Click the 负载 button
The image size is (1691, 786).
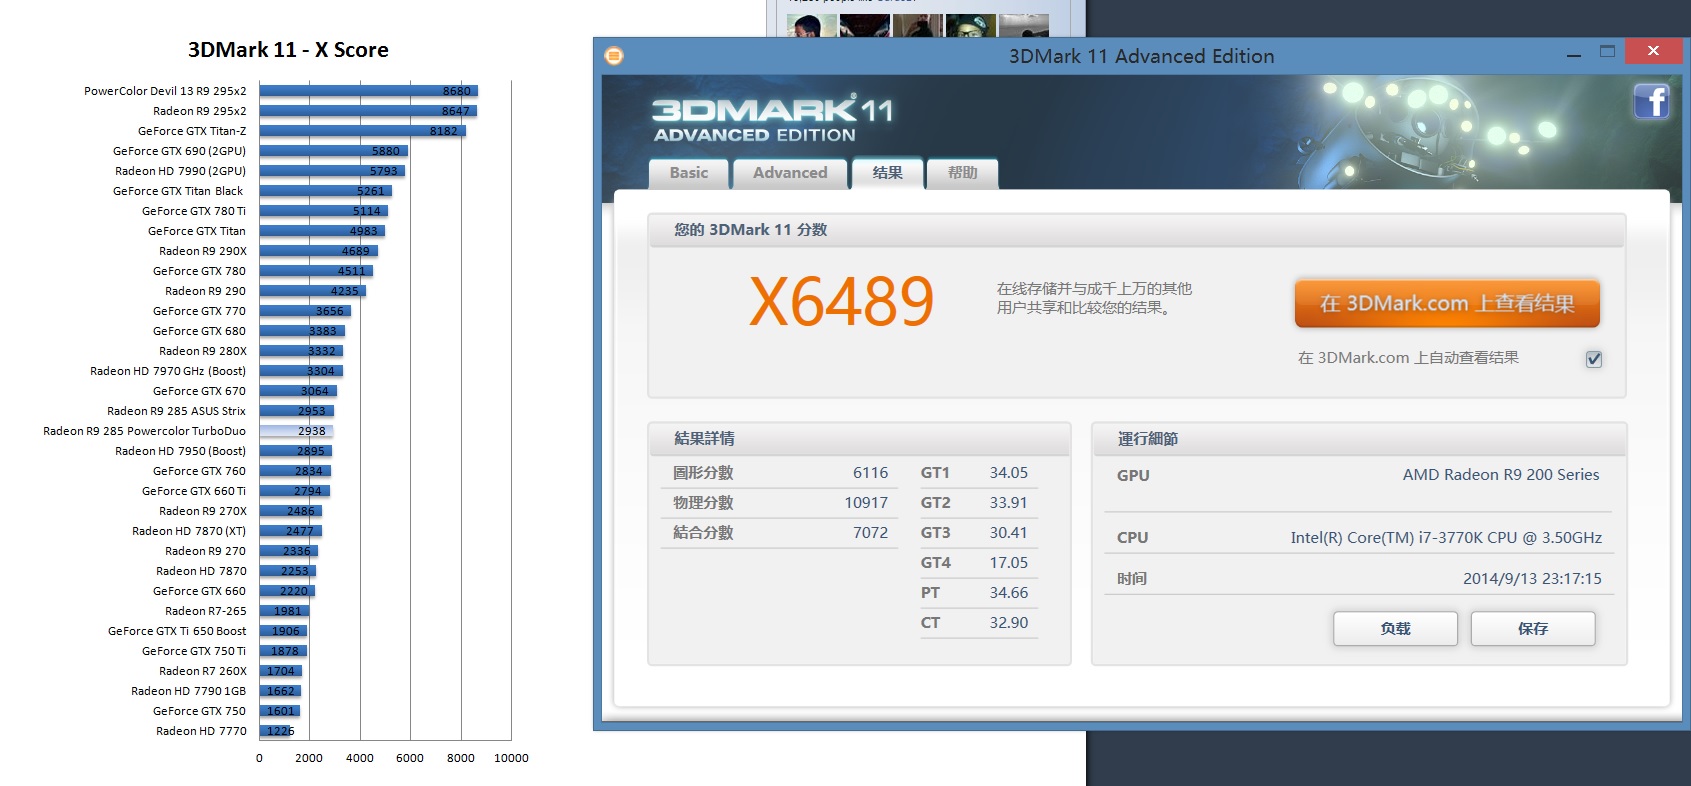1395,629
